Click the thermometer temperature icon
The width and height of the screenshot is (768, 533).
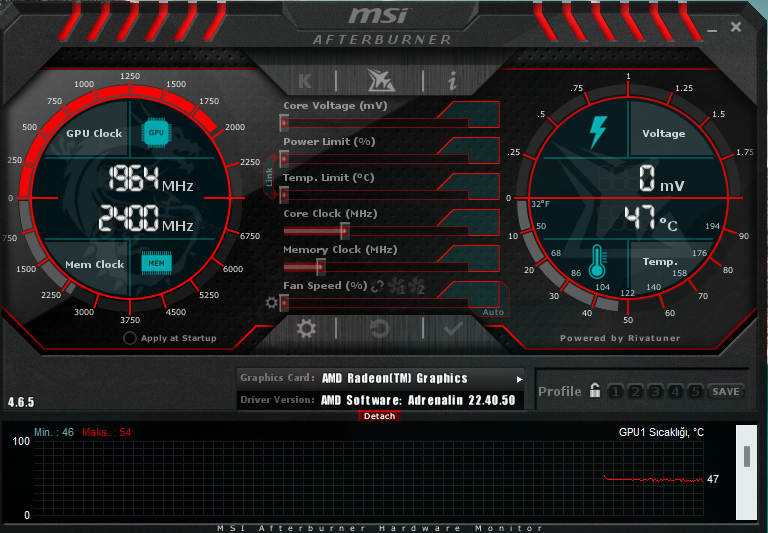(598, 262)
